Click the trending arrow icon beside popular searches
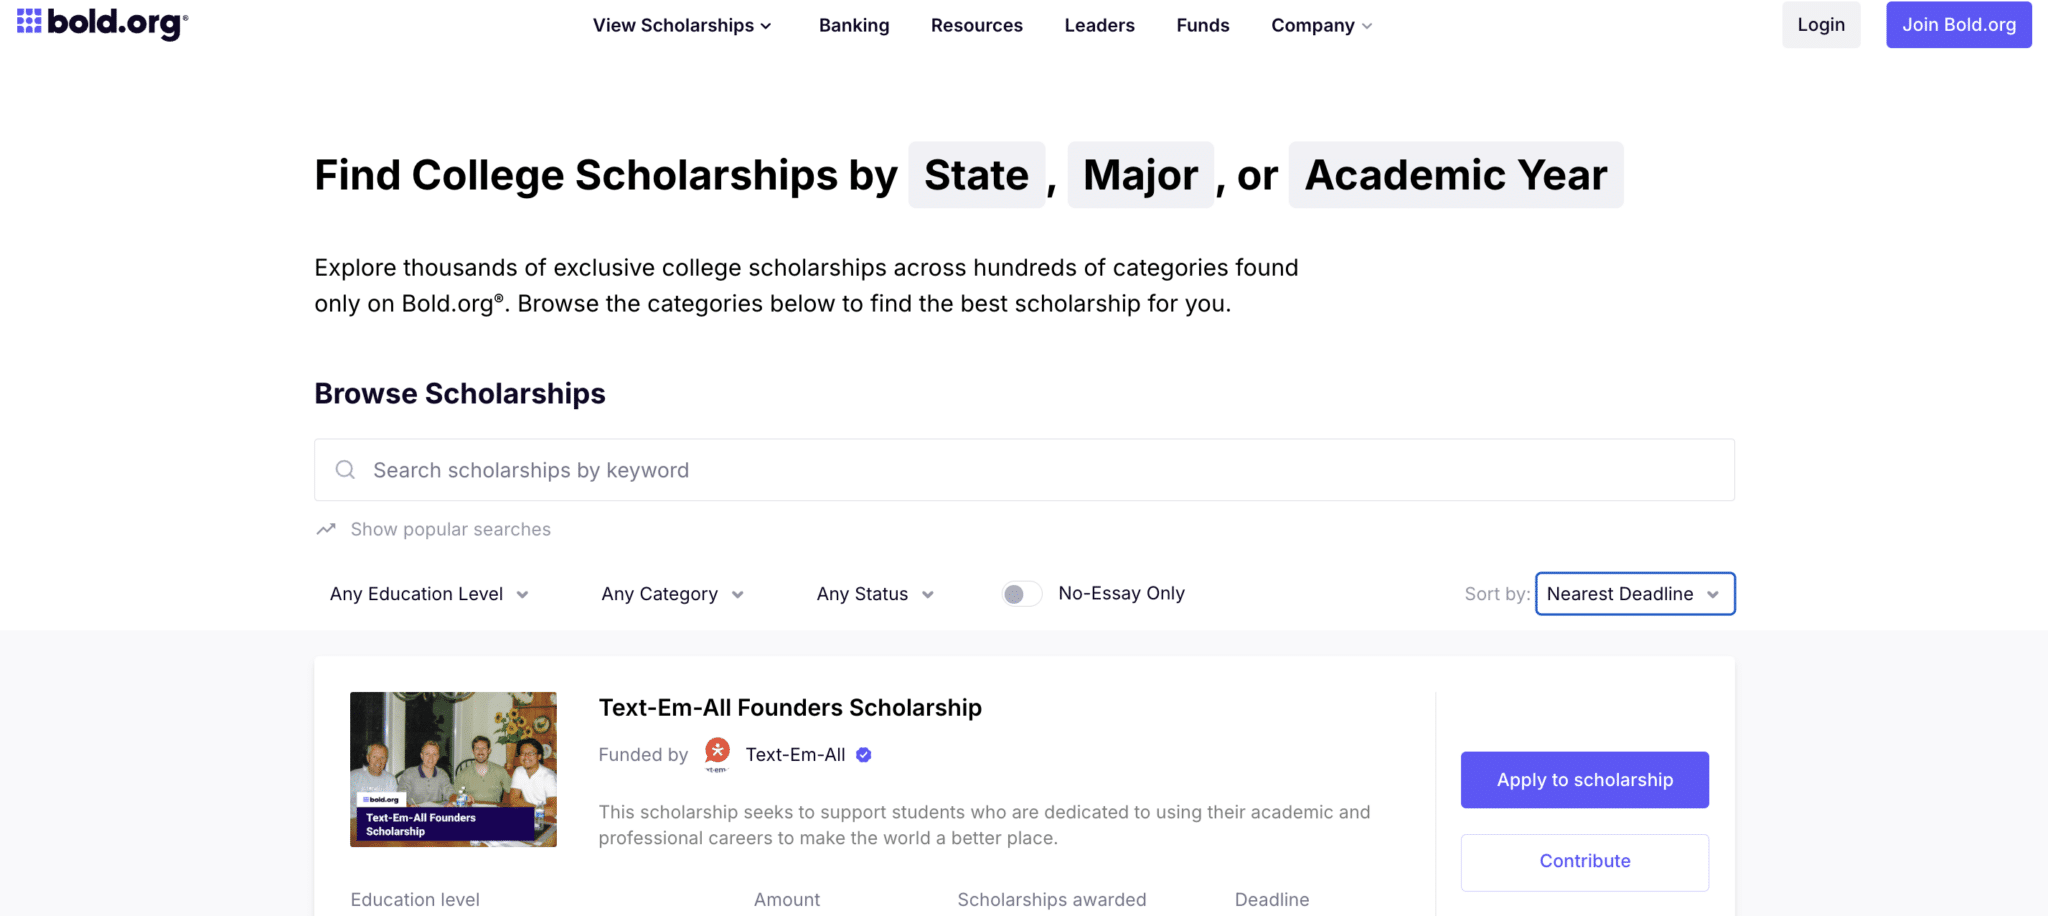 click(325, 528)
